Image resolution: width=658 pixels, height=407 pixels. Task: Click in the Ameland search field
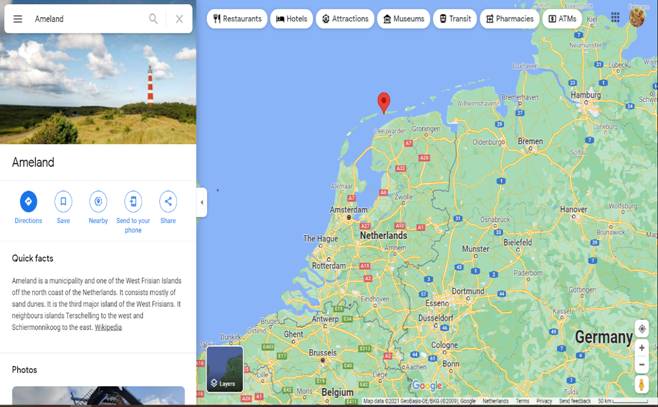[x=85, y=18]
